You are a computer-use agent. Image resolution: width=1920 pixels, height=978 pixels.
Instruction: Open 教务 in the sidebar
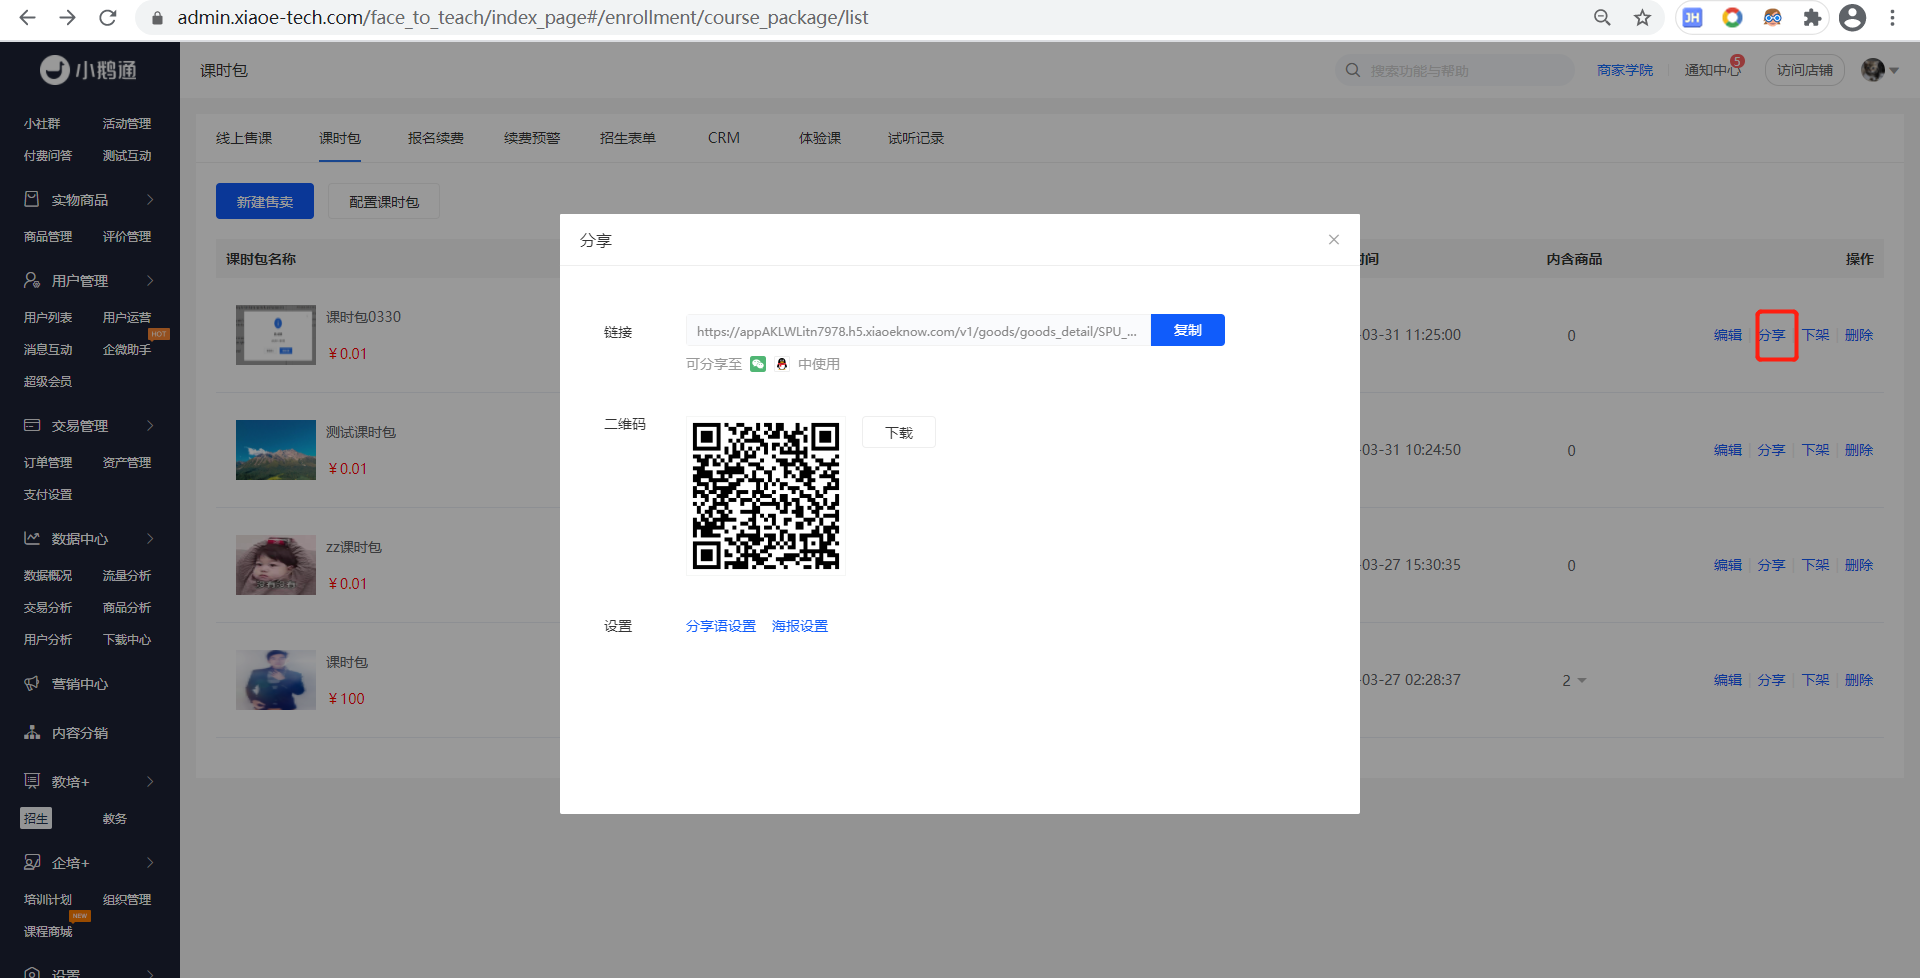pyautogui.click(x=115, y=818)
